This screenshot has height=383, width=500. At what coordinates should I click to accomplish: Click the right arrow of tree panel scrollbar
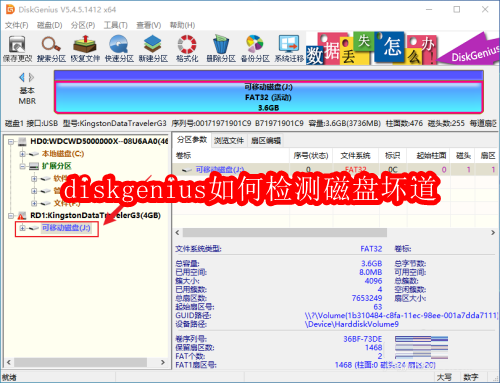[163, 362]
